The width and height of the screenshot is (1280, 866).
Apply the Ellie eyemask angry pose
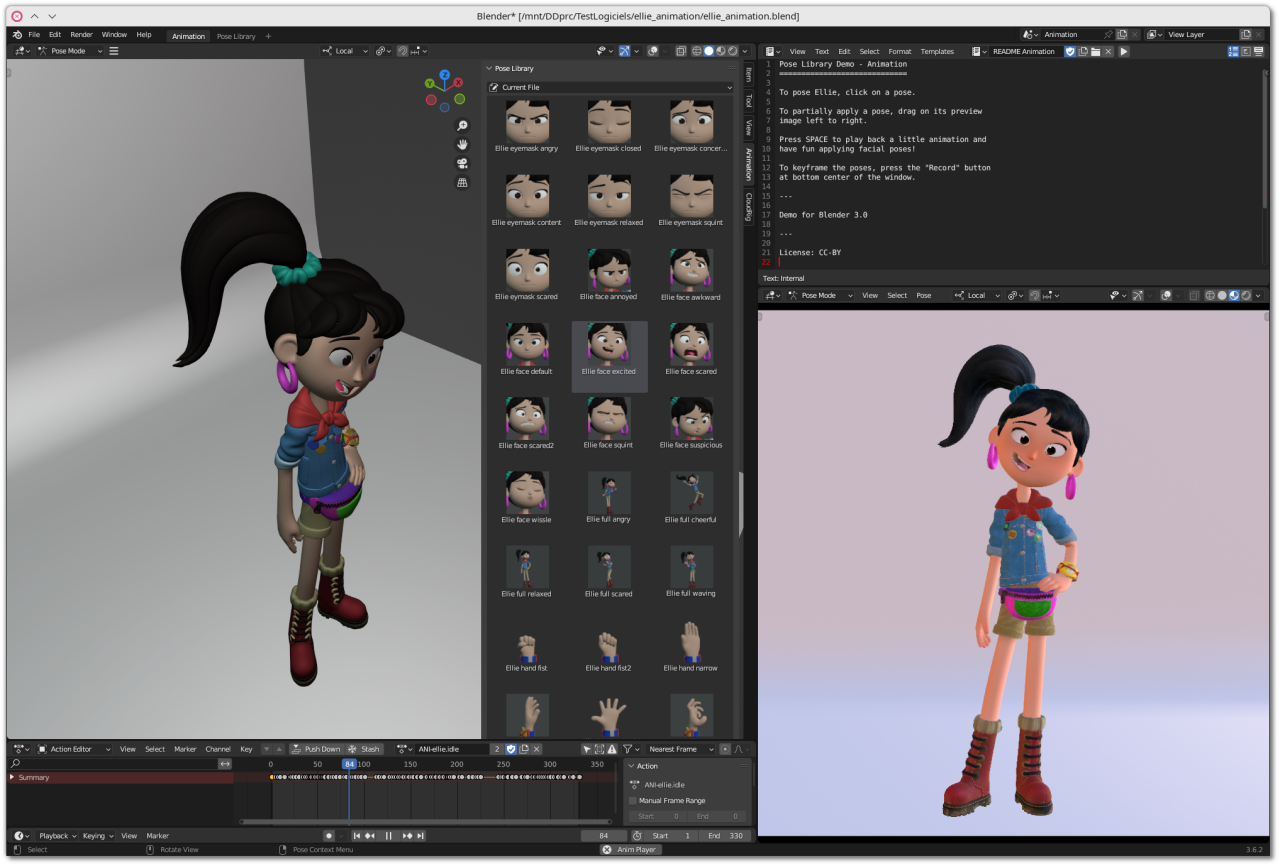[x=527, y=127]
